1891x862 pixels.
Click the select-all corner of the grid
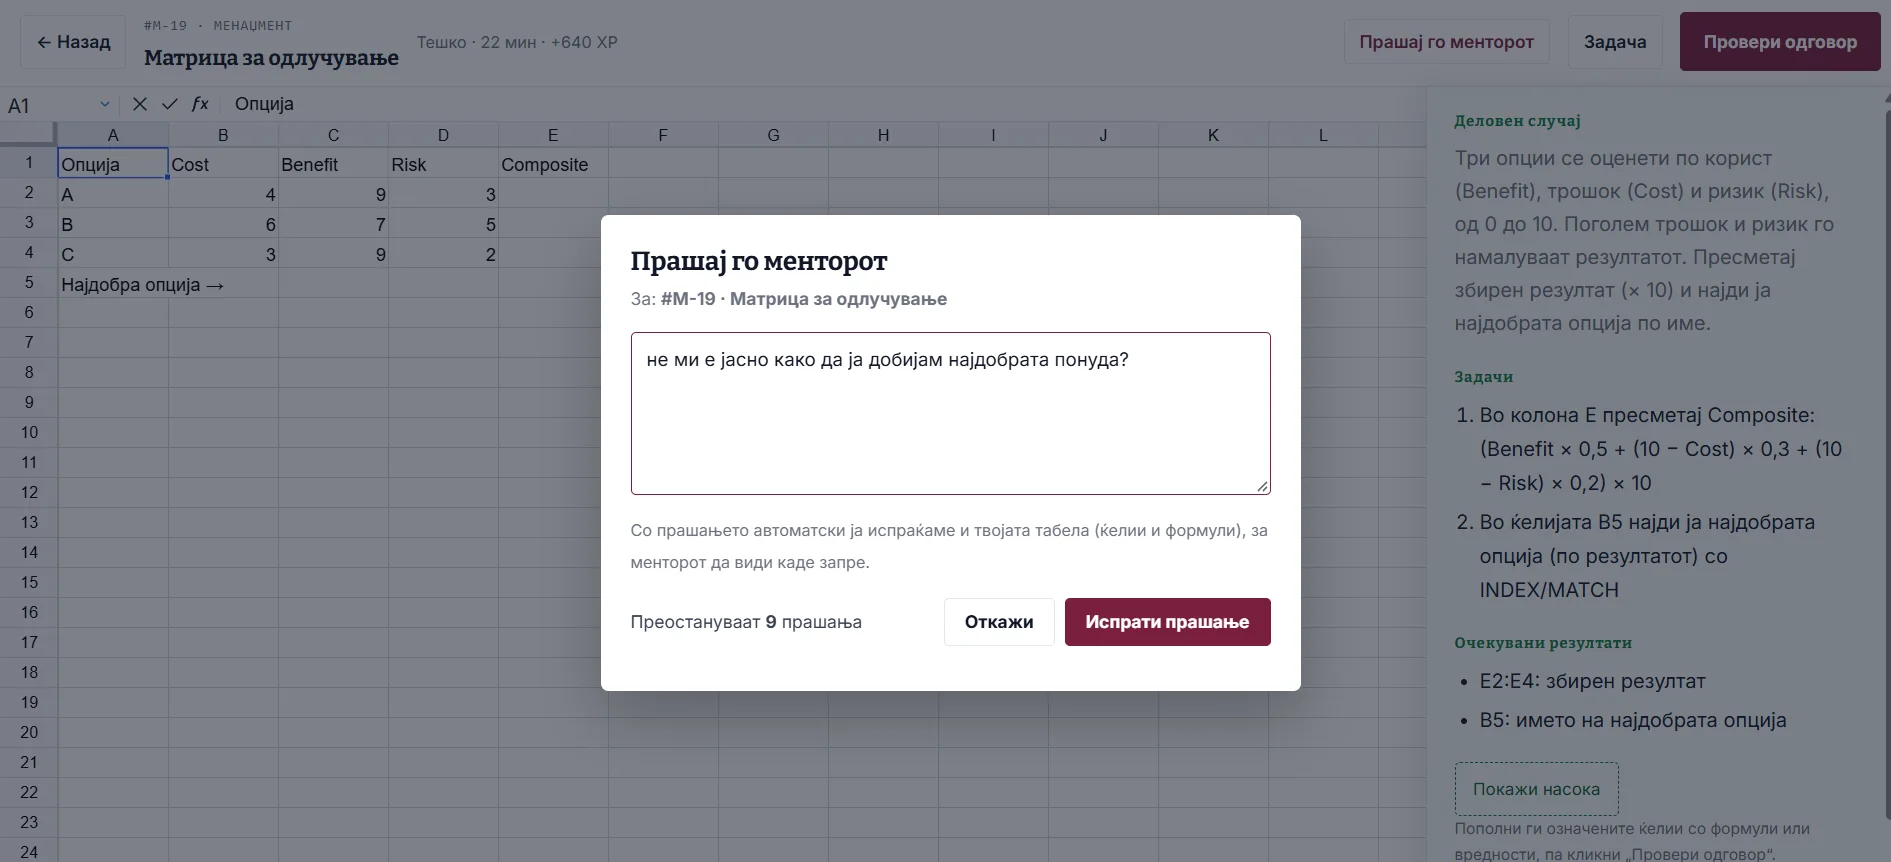pos(28,135)
